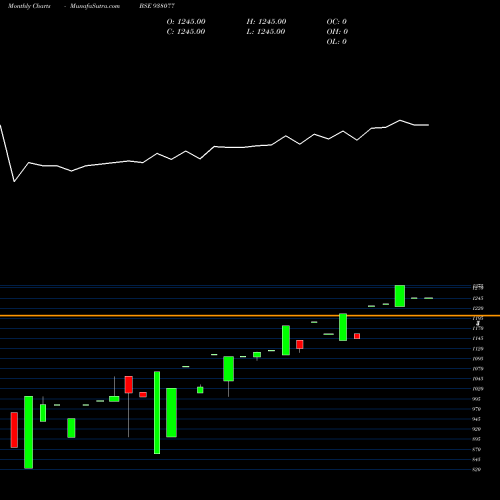Select the open value 'O: 1245.00'
Image resolution: width=500 pixels, height=500 pixels.
pyautogui.click(x=186, y=22)
